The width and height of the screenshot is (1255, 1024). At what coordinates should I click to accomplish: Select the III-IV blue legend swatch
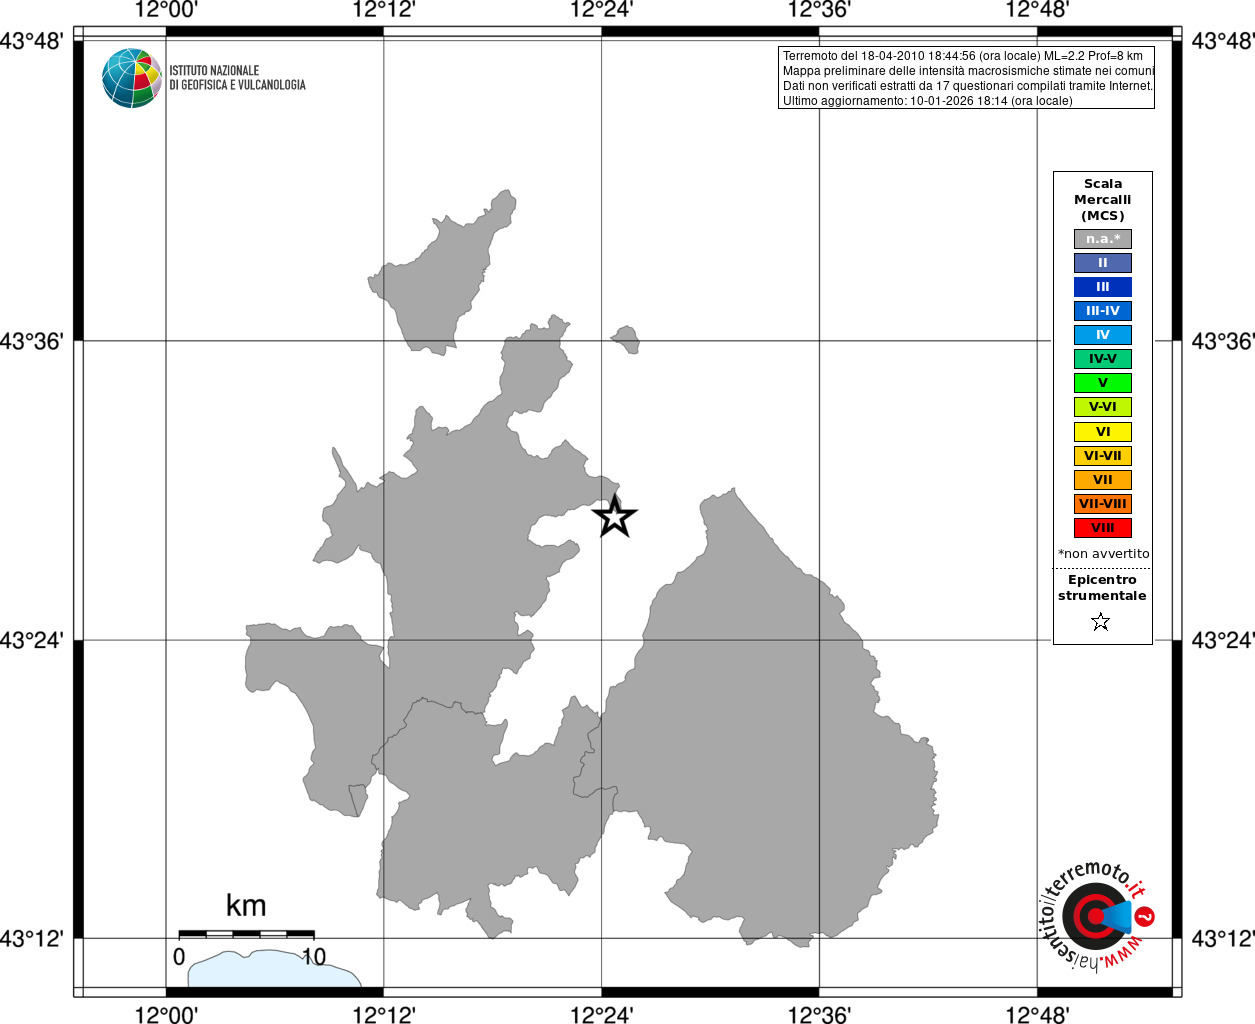click(x=1103, y=311)
